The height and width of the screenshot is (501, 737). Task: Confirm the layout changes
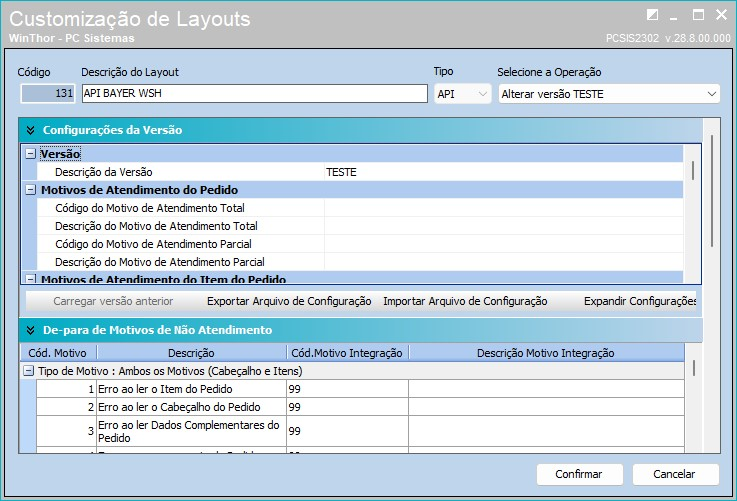tap(580, 474)
